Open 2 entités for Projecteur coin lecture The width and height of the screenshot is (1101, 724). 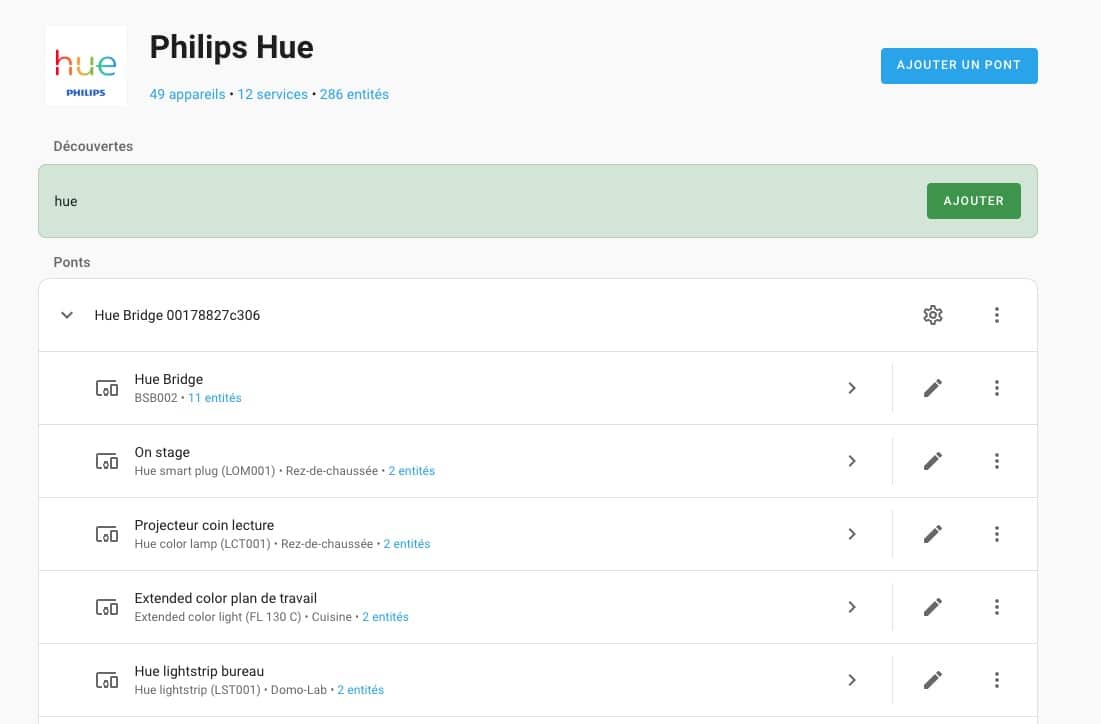pyautogui.click(x=407, y=544)
